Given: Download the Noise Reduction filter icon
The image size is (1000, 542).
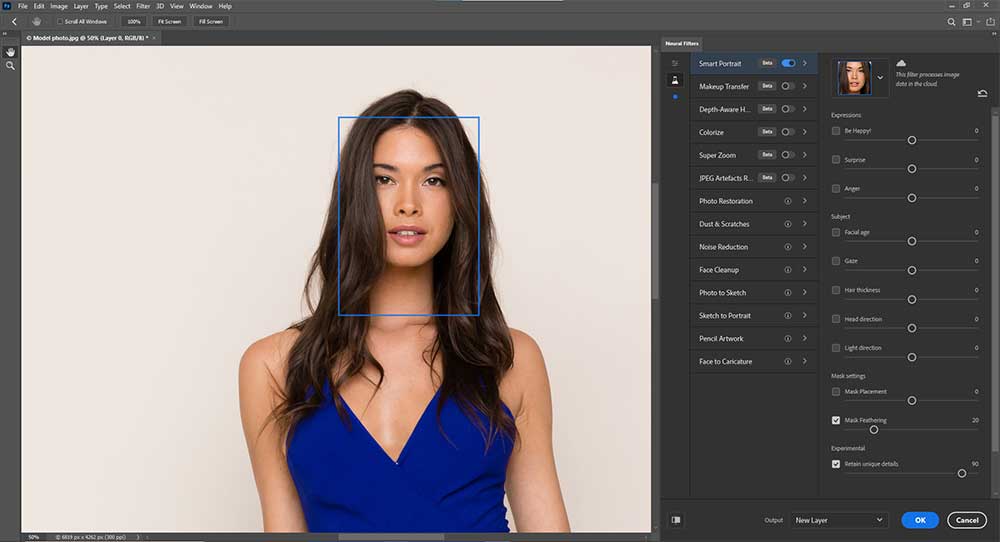Looking at the screenshot, I should pyautogui.click(x=788, y=247).
